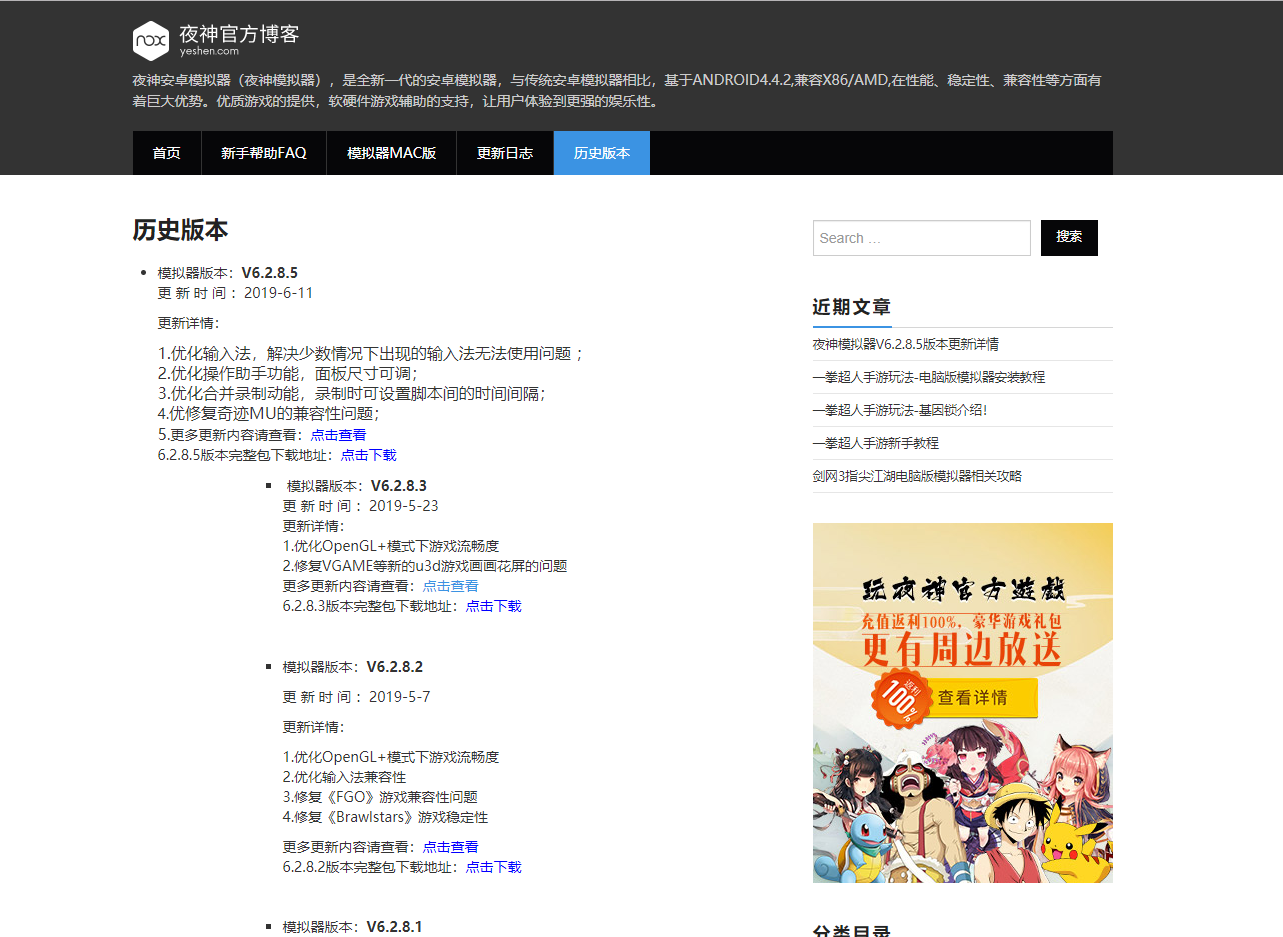
Task: Click 点击查看 link for version 6.2.8.5
Action: point(338,435)
